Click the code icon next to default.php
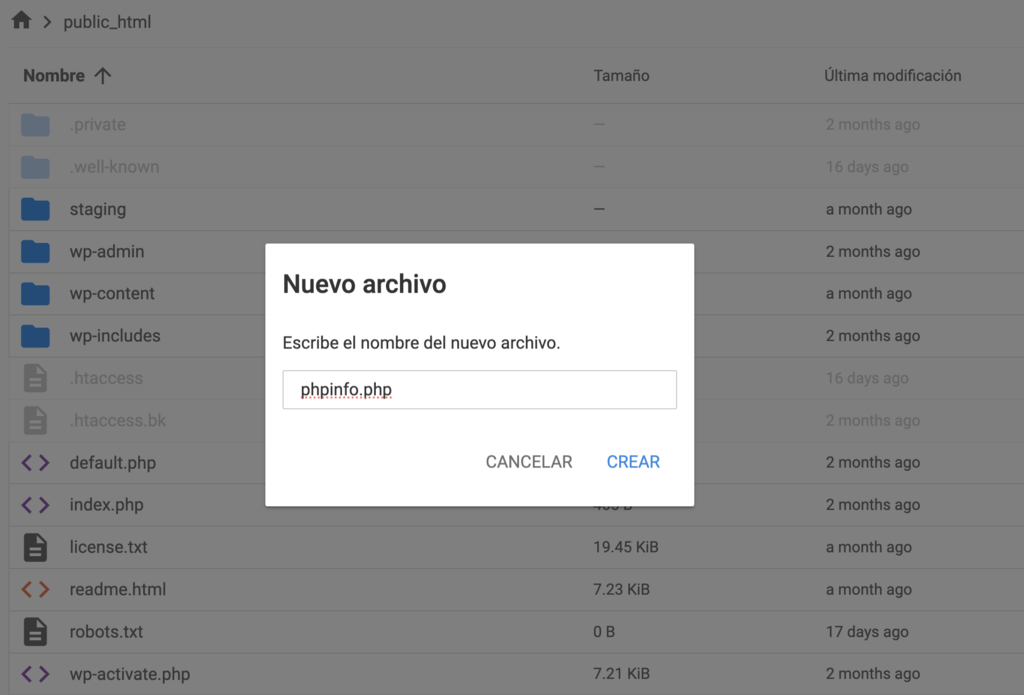This screenshot has width=1024, height=695. [33, 462]
